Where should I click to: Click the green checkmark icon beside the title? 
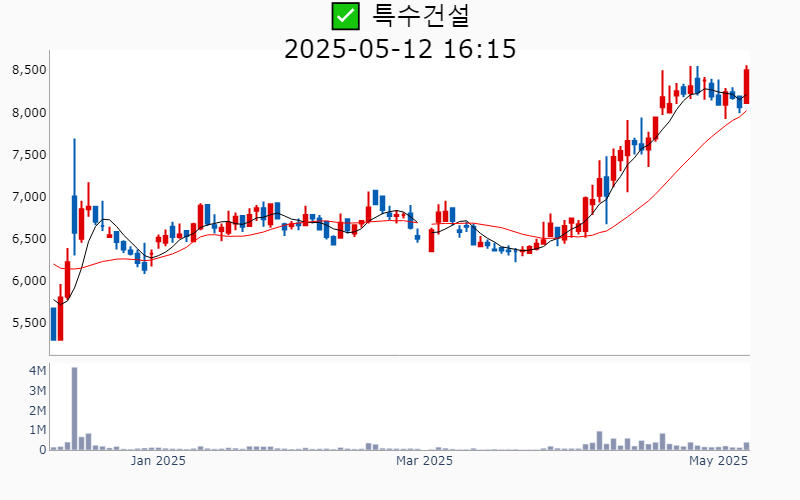345,16
